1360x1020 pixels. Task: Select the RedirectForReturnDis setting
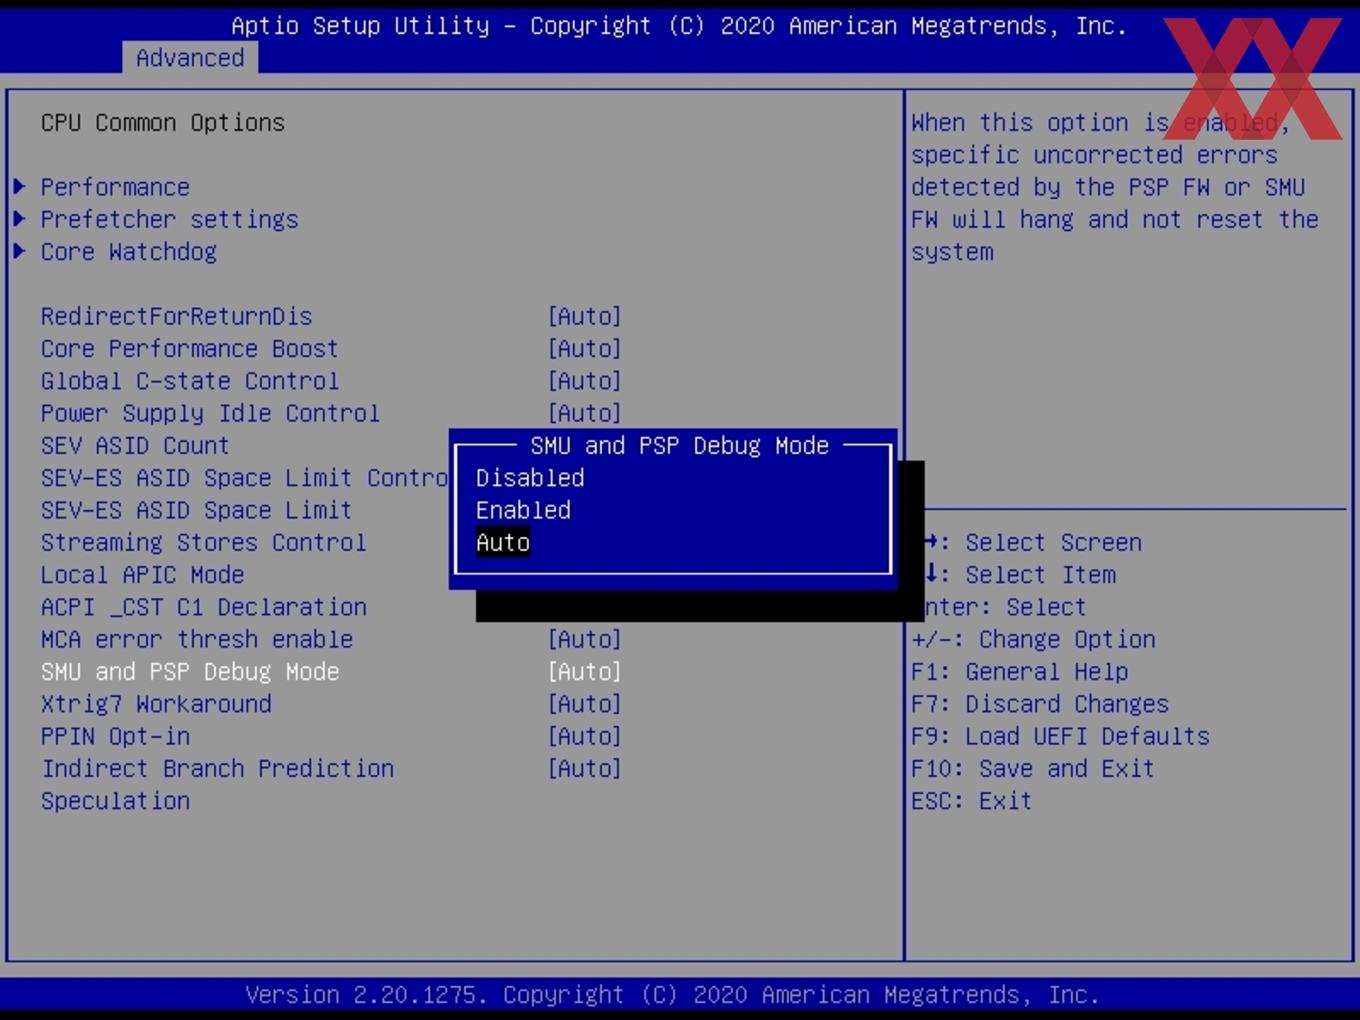pos(176,316)
